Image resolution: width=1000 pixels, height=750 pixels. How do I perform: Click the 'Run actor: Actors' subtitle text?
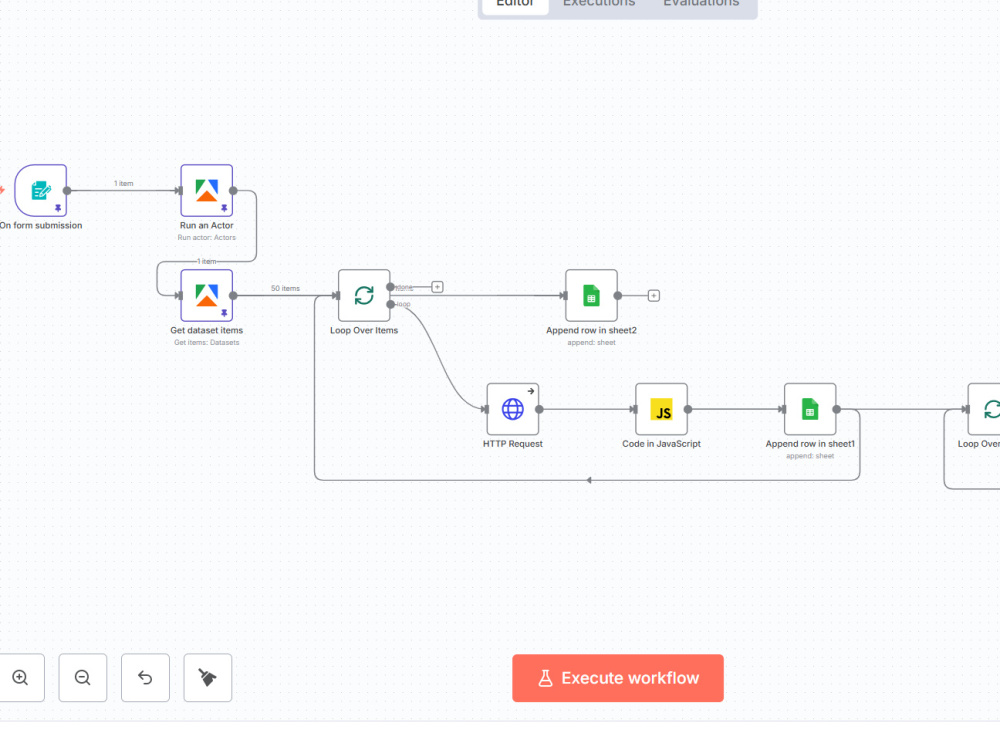coord(207,237)
